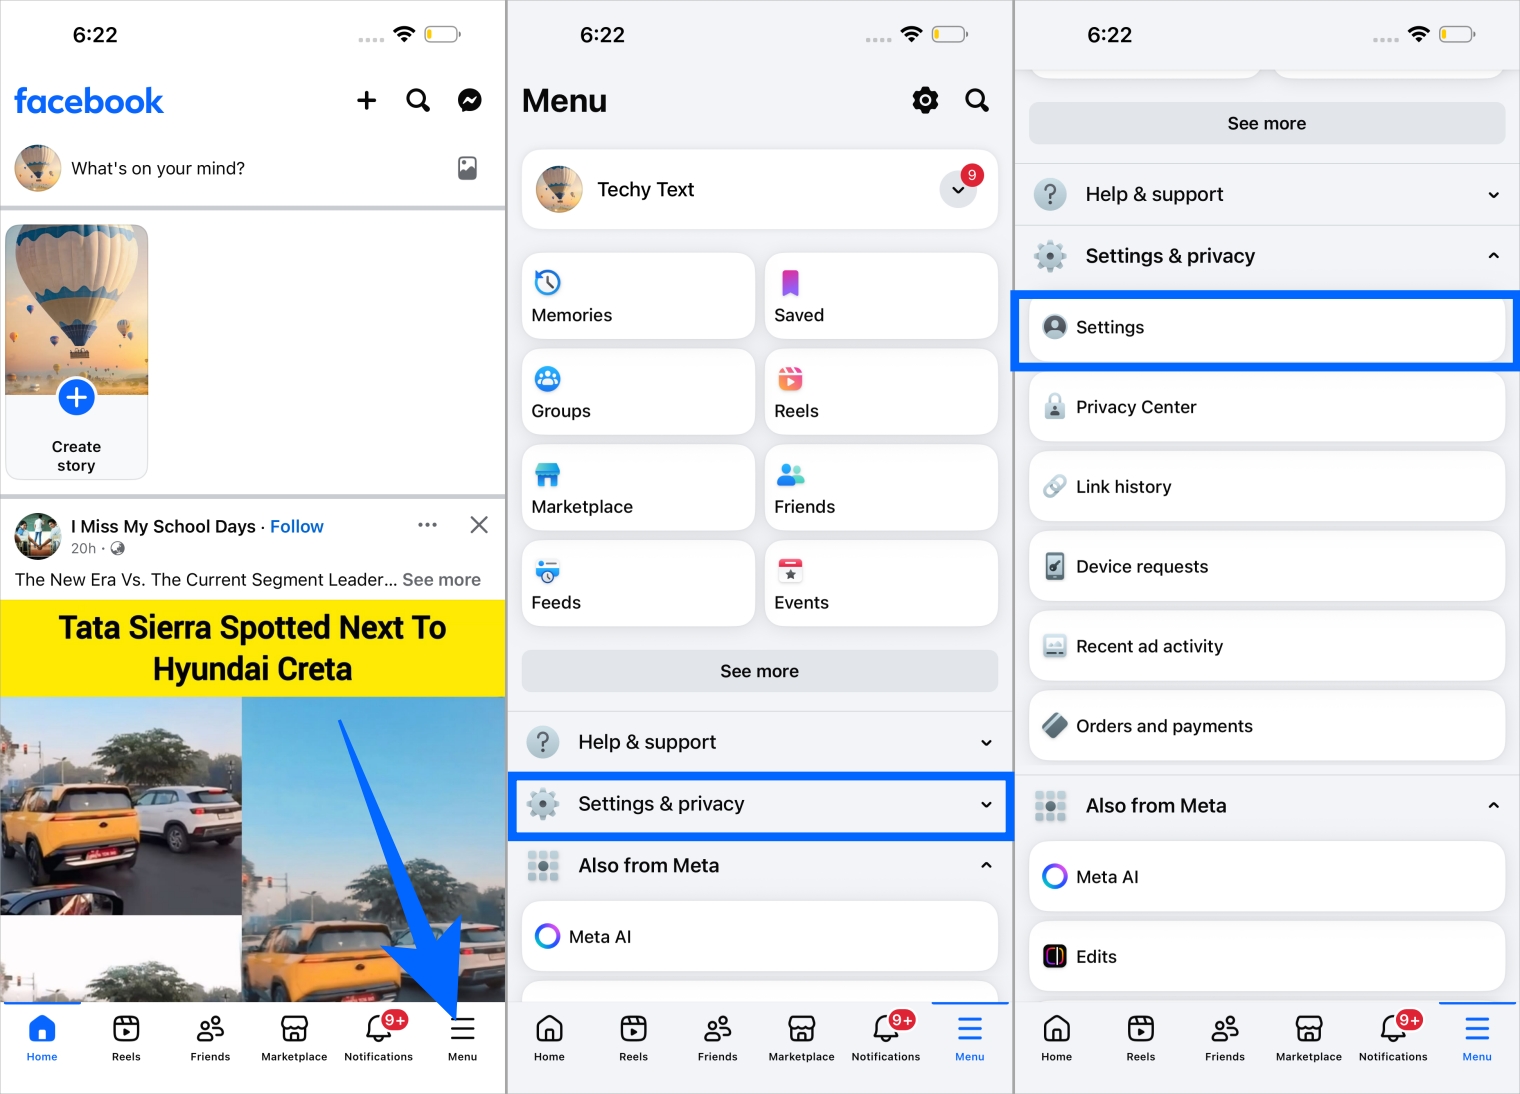The height and width of the screenshot is (1094, 1520).
Task: Open the Menu tab in navigation bar
Action: click(x=462, y=1037)
